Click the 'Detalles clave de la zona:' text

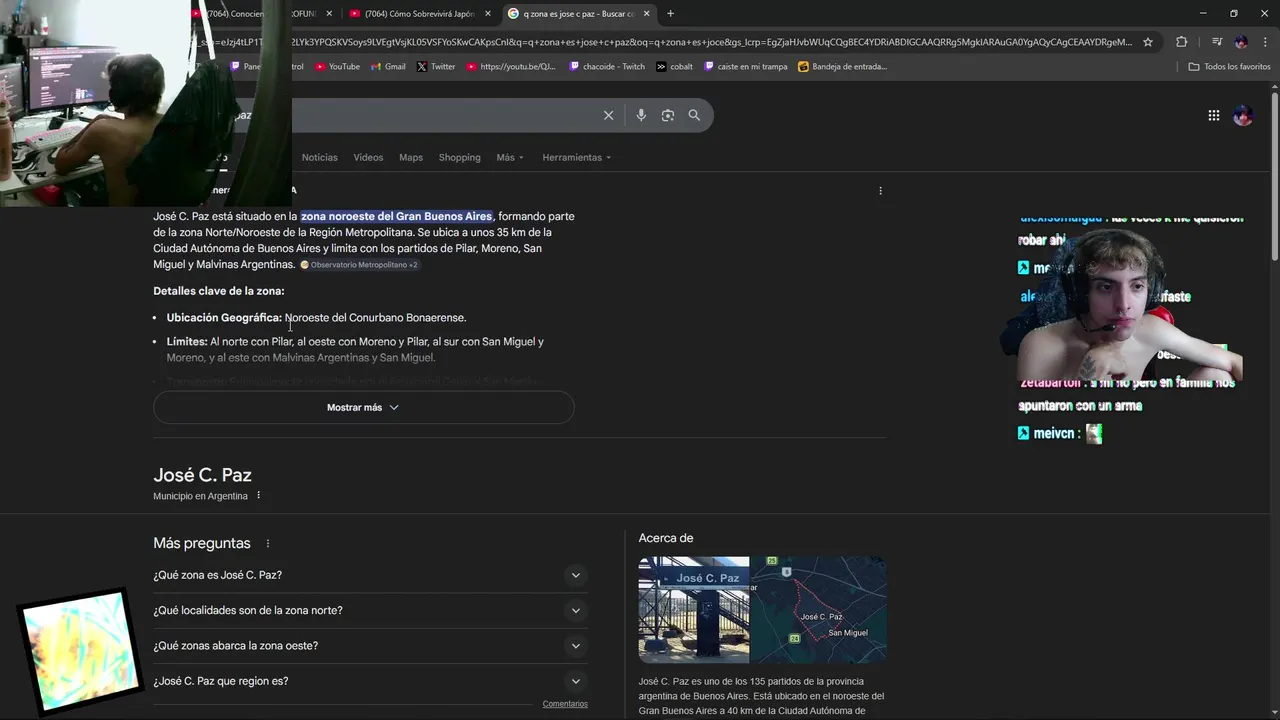pyautogui.click(x=219, y=291)
